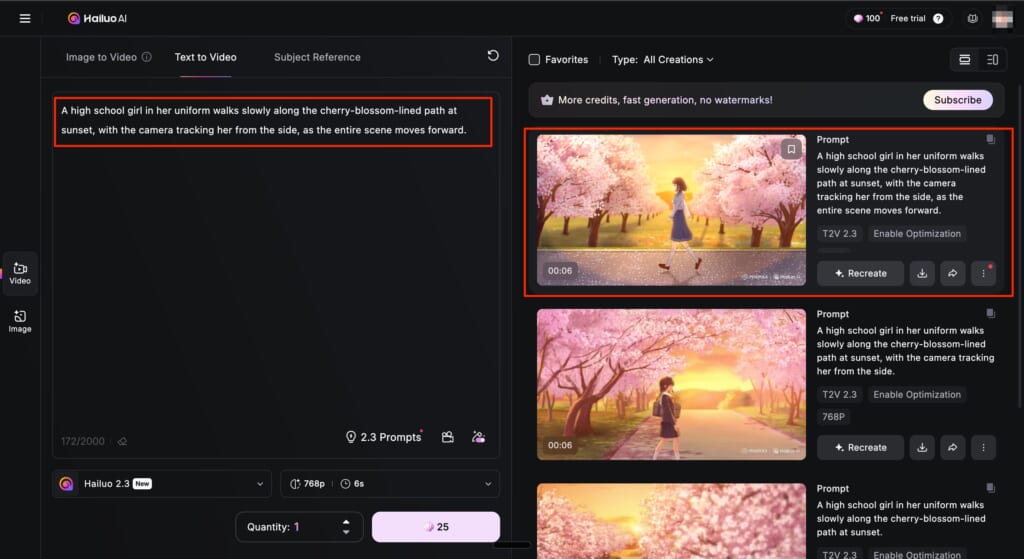The height and width of the screenshot is (559, 1024).
Task: Click the reset icon next to Subject Reference
Action: coord(493,56)
